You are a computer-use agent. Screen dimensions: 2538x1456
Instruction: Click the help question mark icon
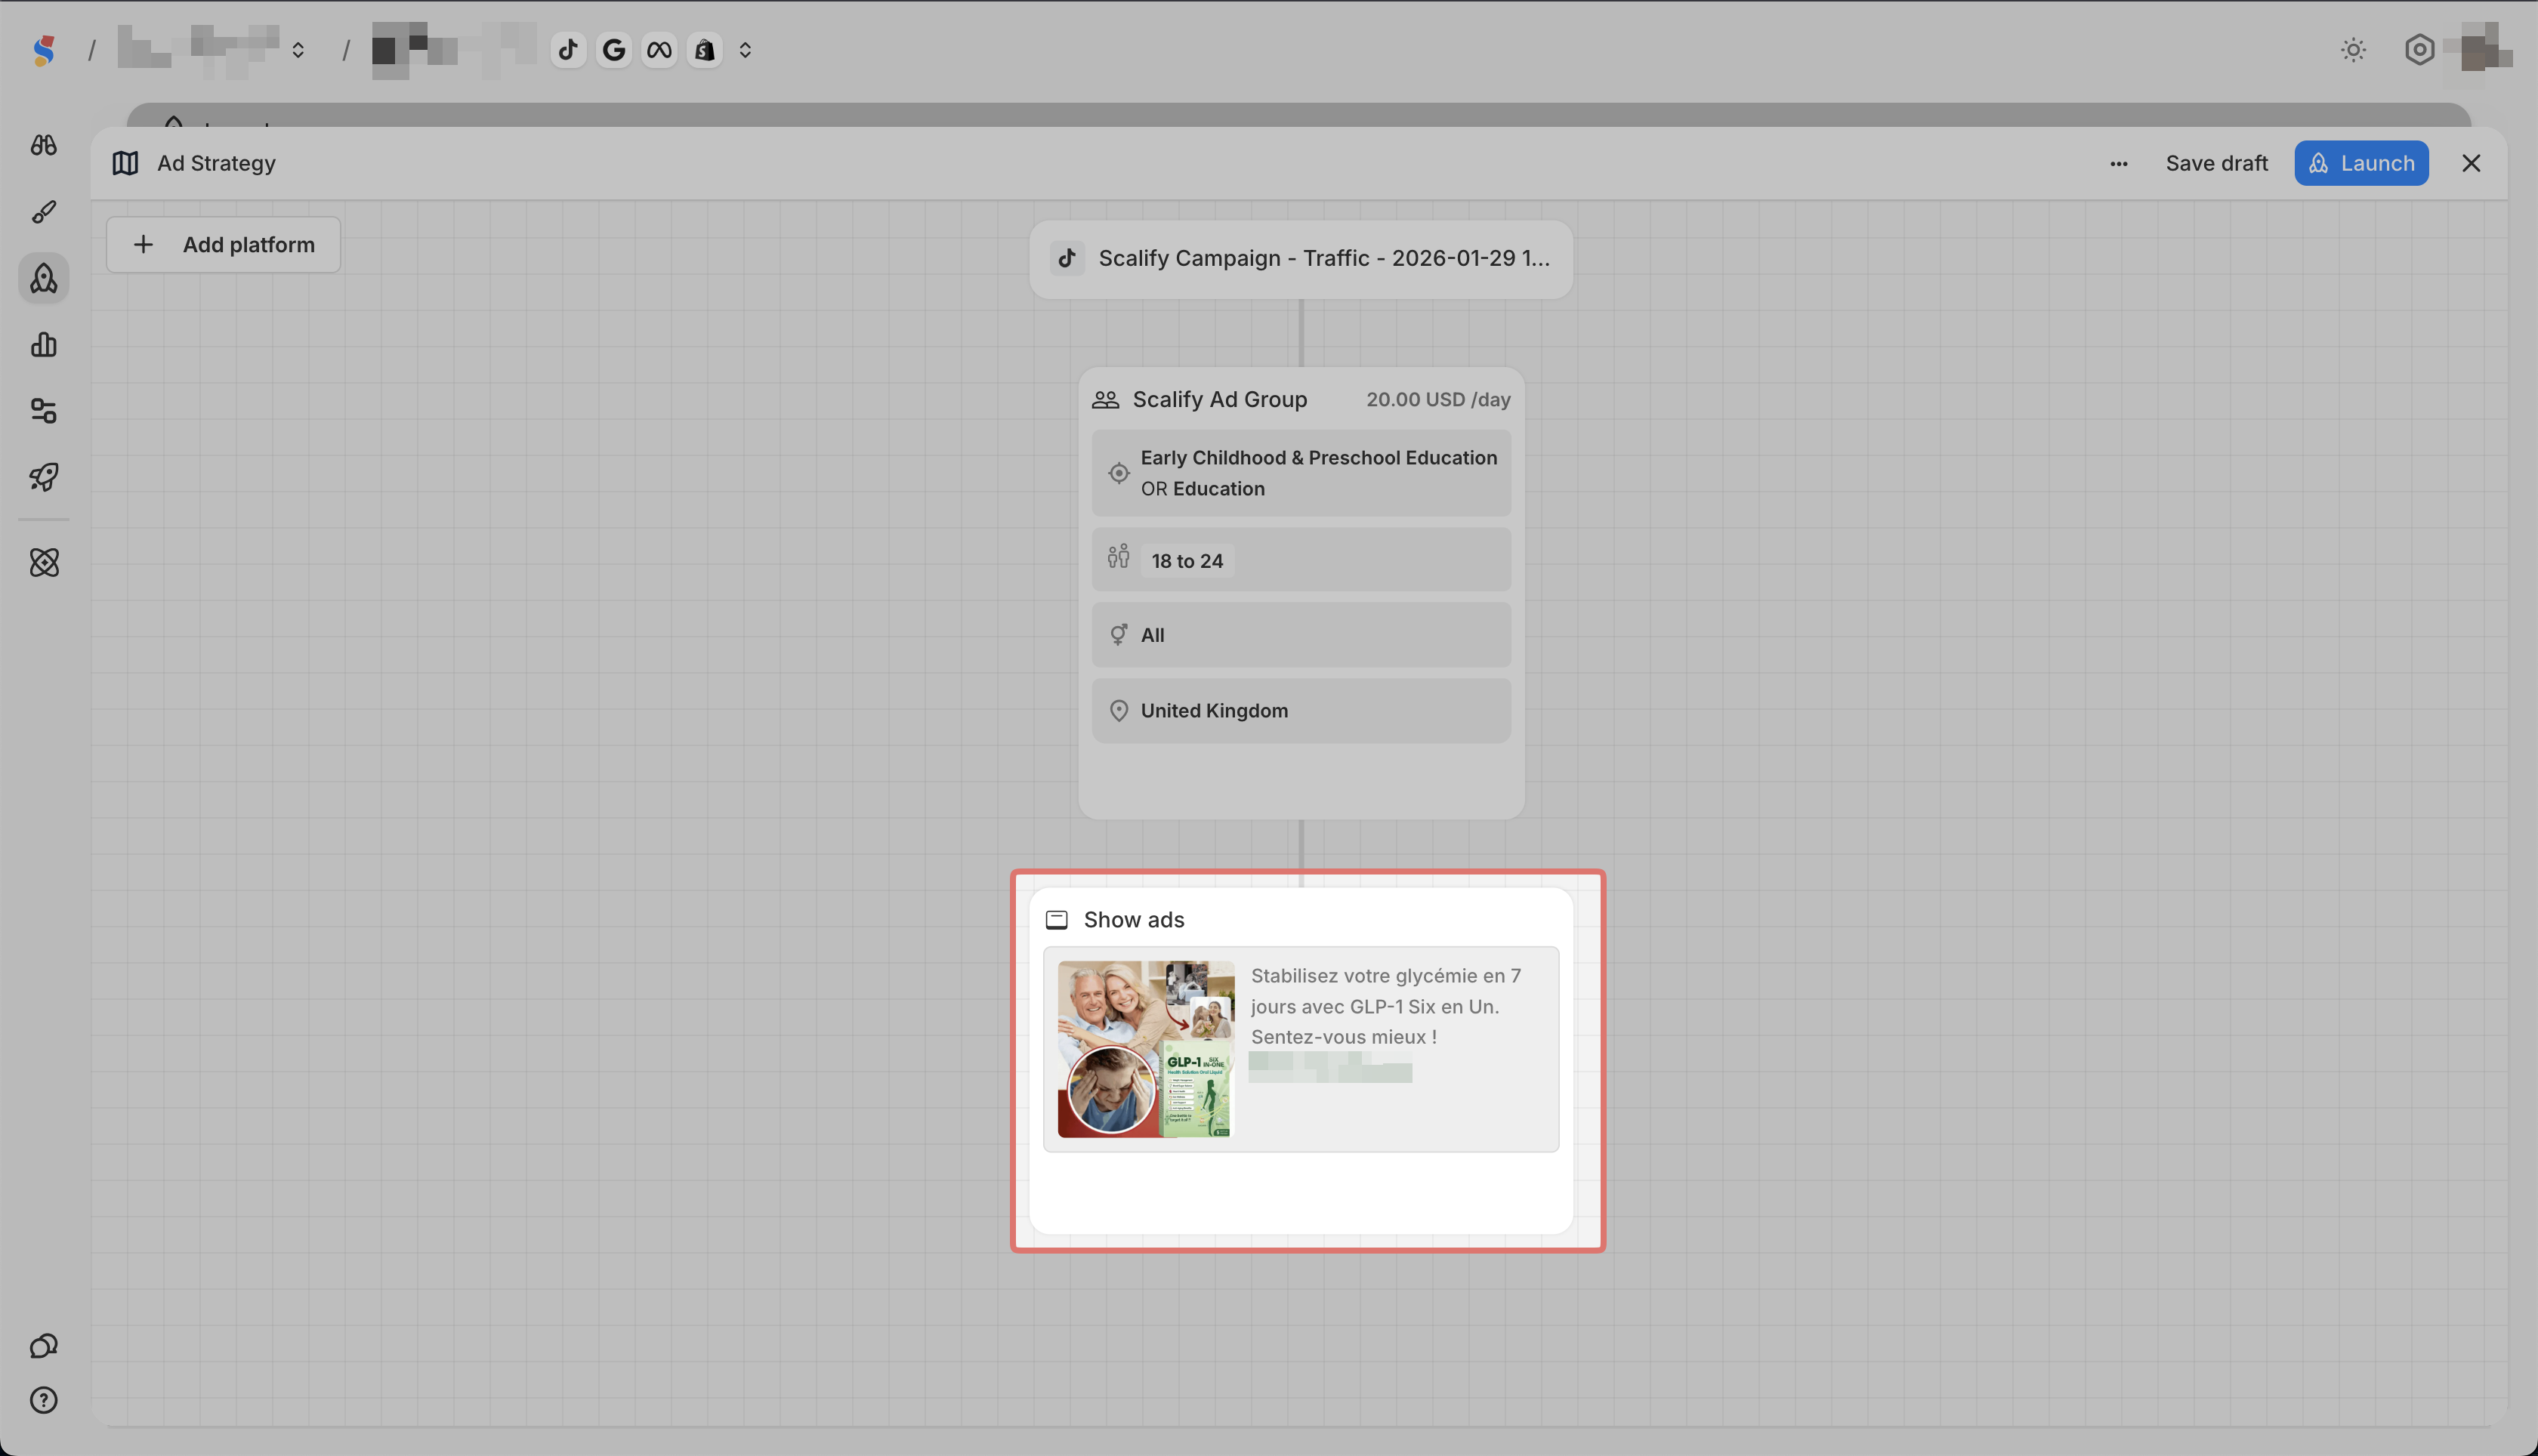tap(43, 1400)
